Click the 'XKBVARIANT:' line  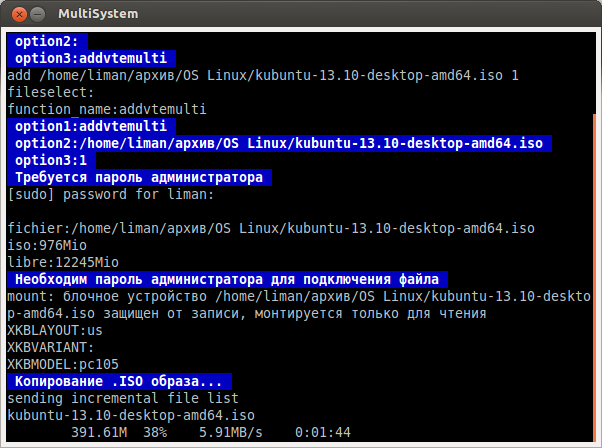pyautogui.click(x=51, y=347)
